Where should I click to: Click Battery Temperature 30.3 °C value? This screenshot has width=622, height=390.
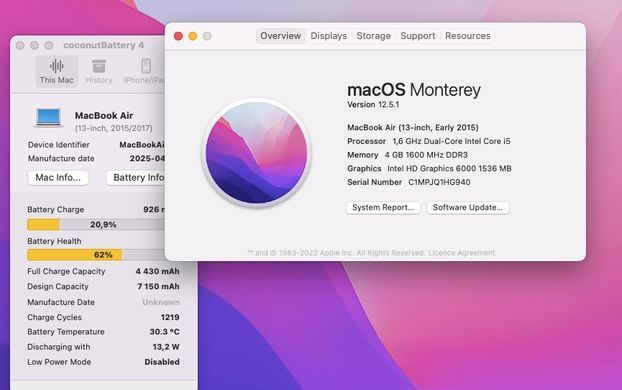click(x=164, y=332)
